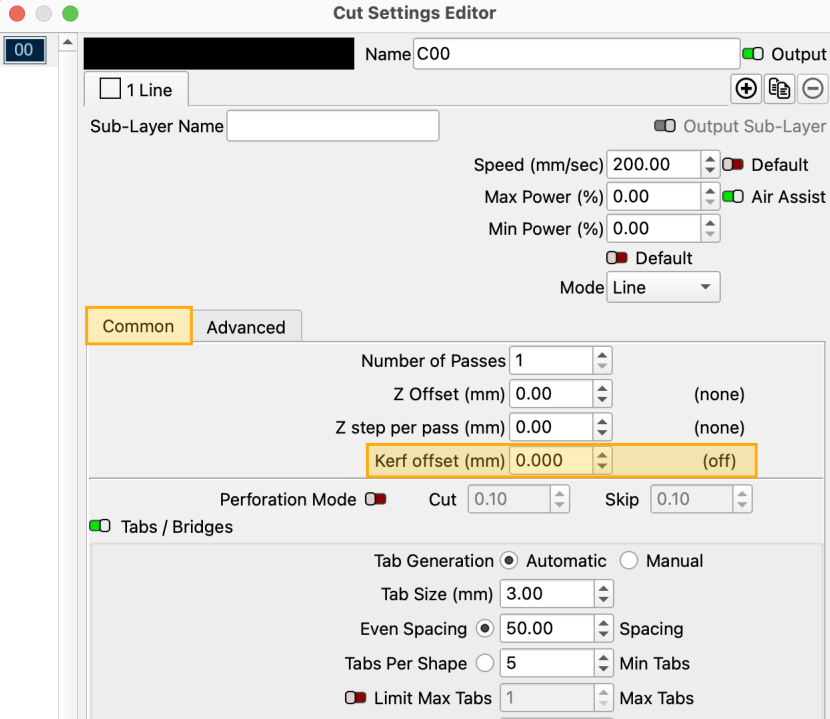Screen dimensions: 830x719
Task: Click the remove sub-layer minus icon
Action: [813, 89]
